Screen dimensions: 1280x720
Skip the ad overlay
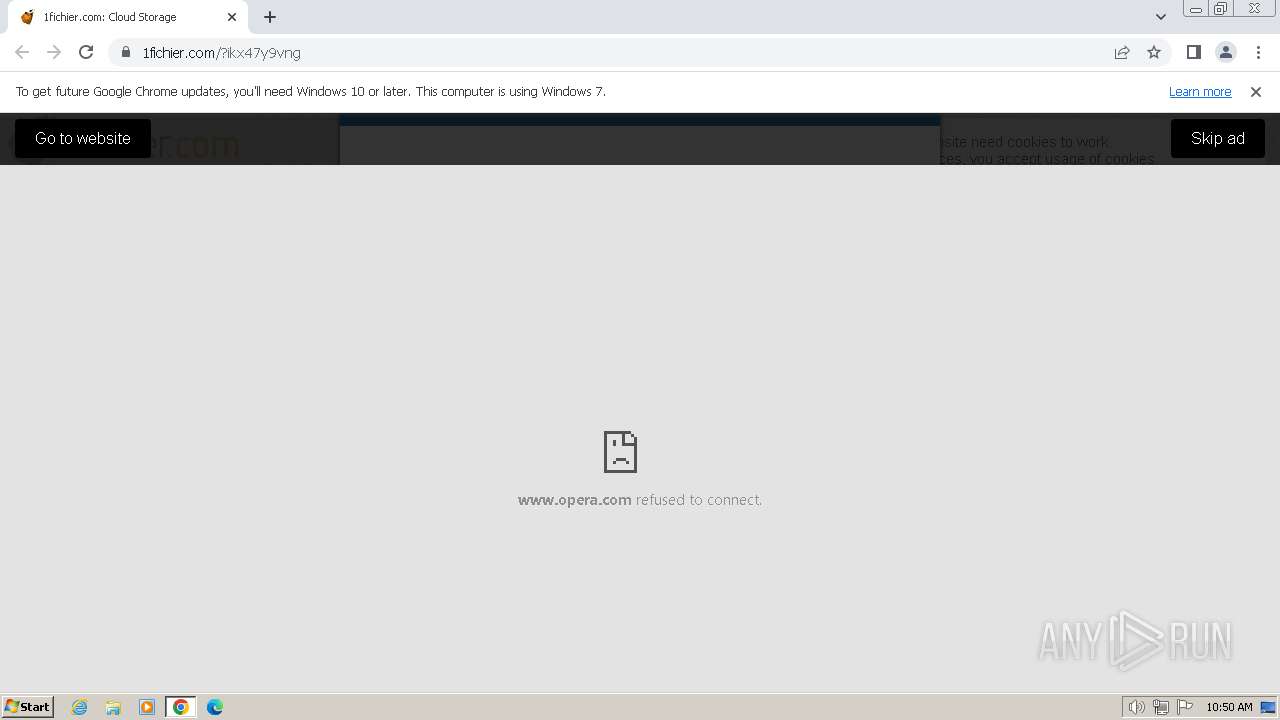[x=1217, y=138]
